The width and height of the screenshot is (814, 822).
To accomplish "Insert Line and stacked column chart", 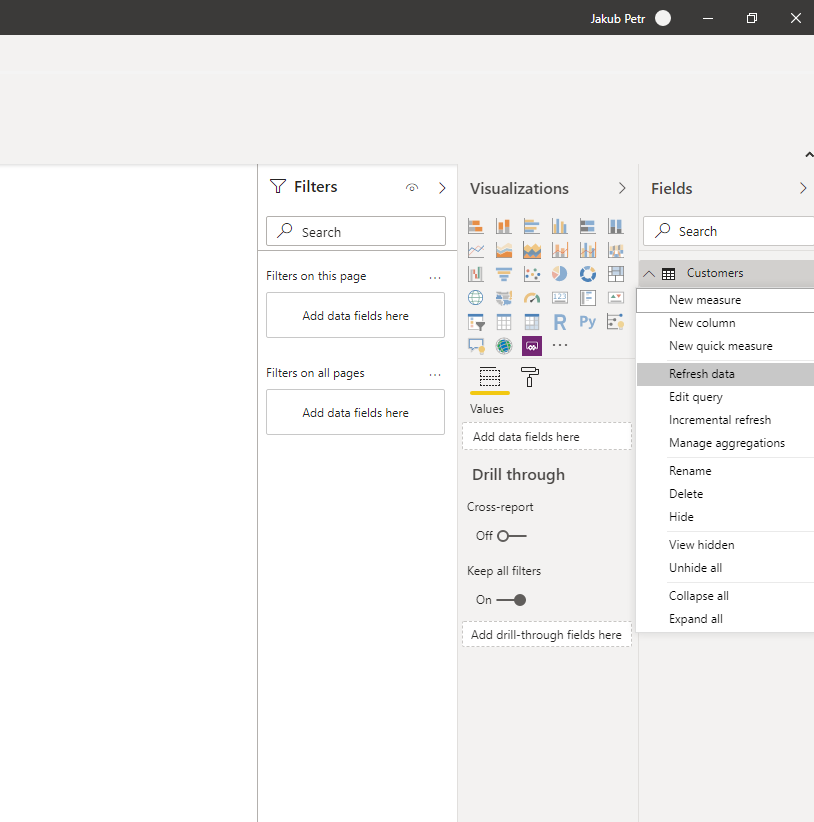I will click(560, 250).
